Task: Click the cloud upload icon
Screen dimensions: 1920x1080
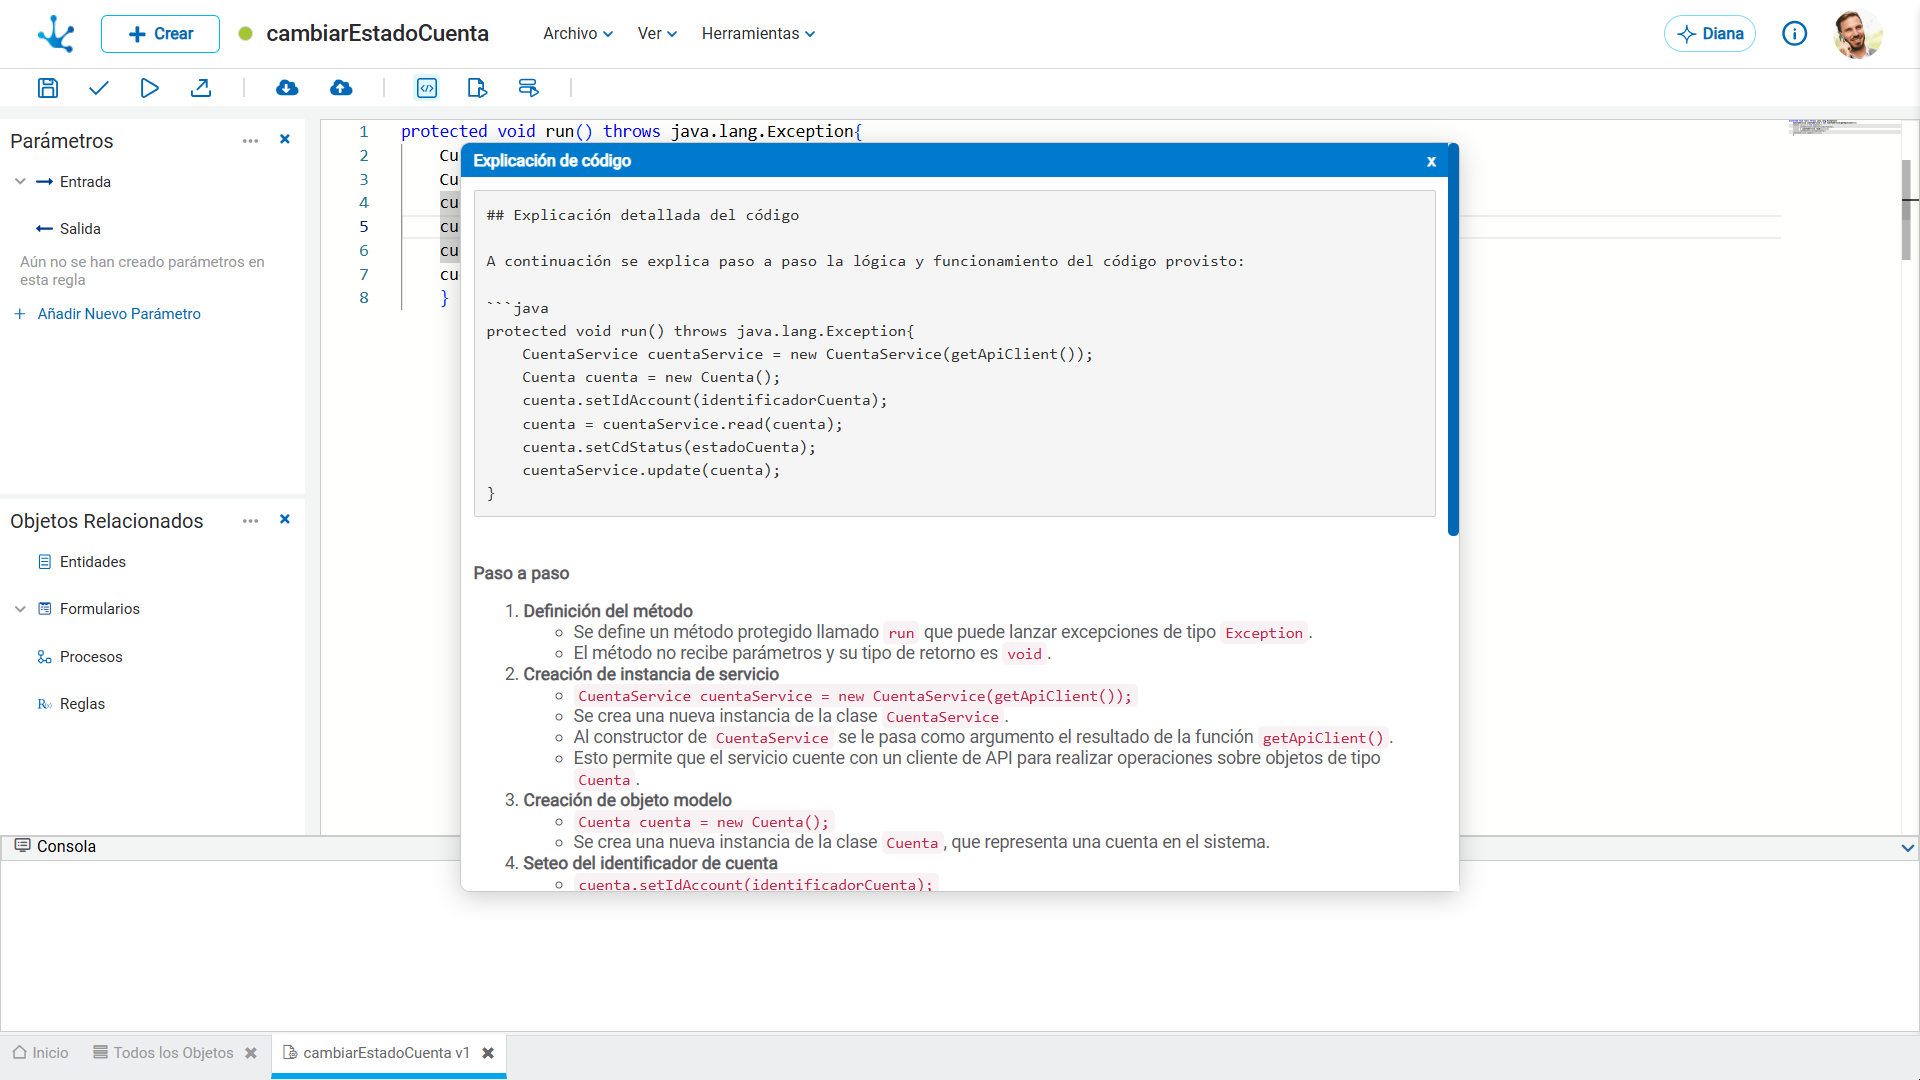Action: pyautogui.click(x=341, y=88)
